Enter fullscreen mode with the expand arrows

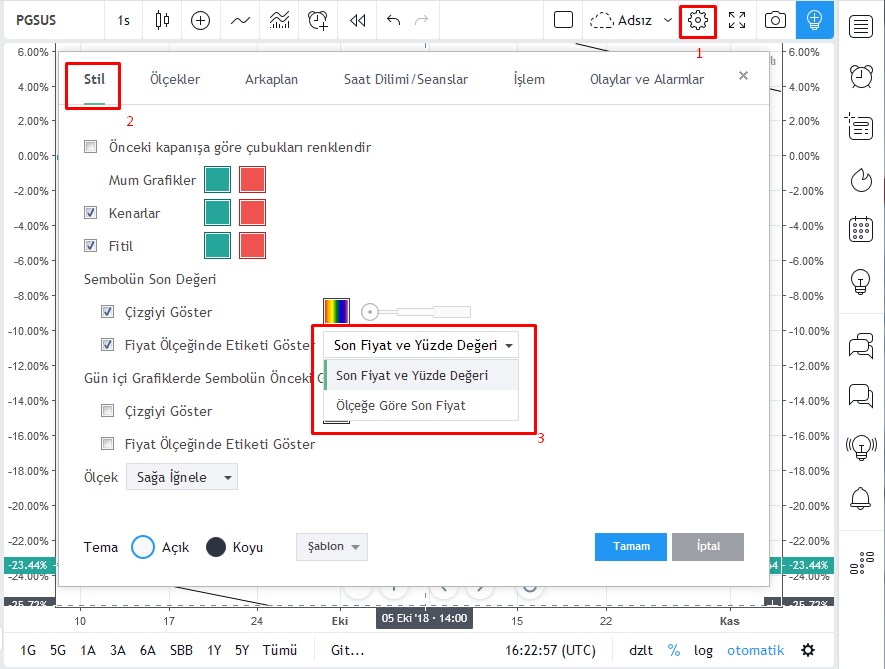(737, 20)
